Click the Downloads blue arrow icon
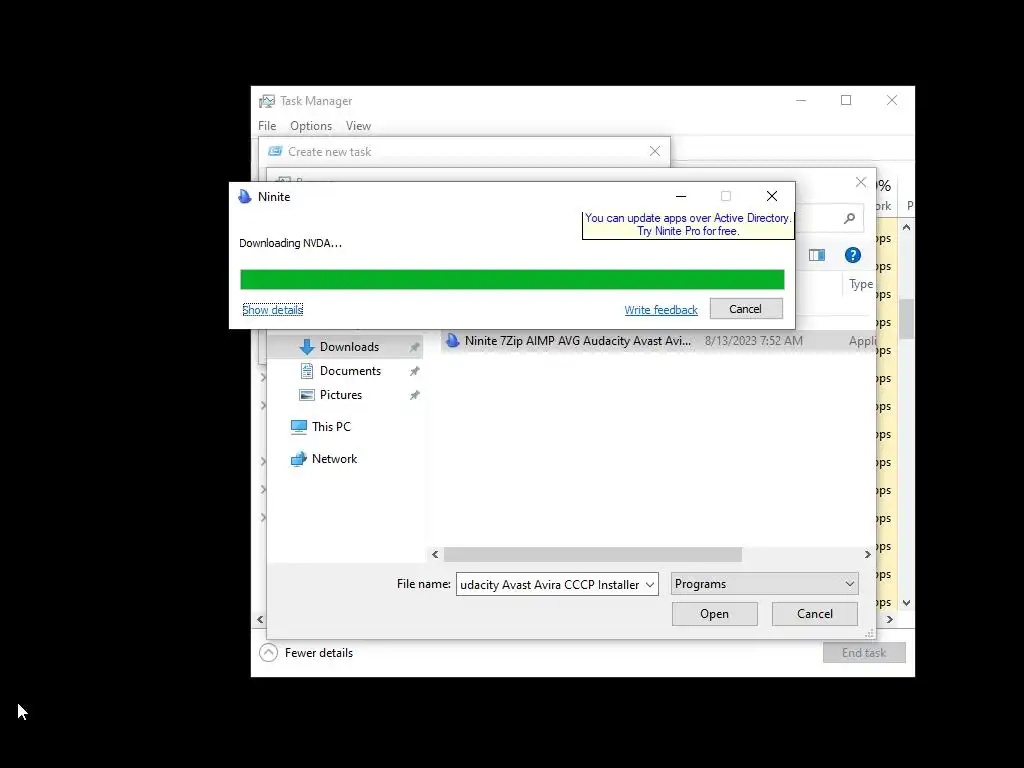Screen dimensions: 1024x768 coord(306,347)
